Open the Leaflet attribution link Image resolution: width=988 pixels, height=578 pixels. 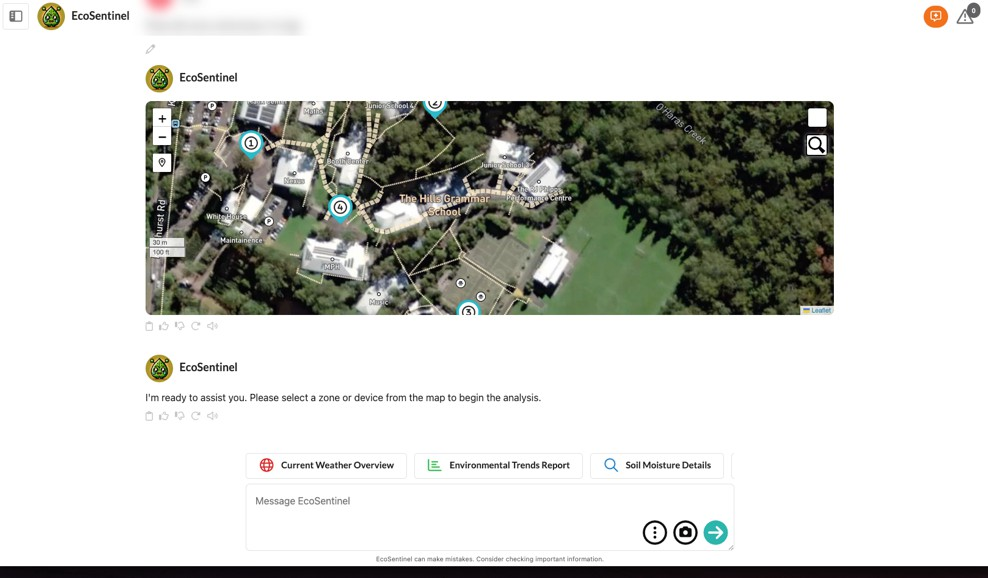[x=817, y=310]
